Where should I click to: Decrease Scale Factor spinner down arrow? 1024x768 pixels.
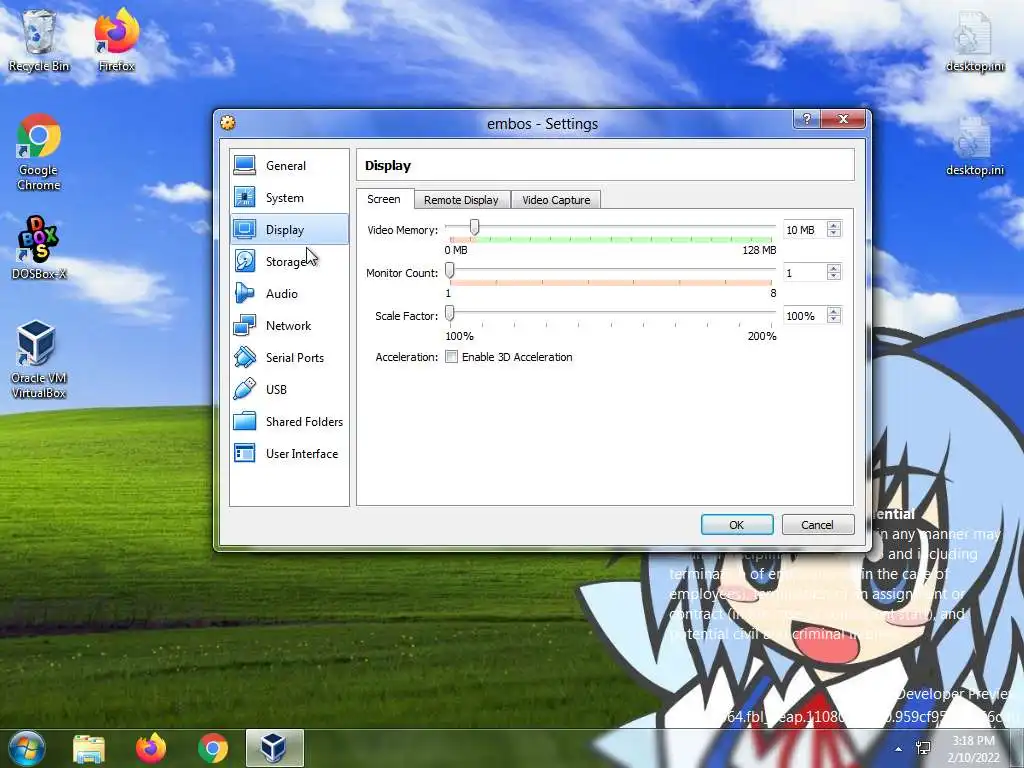pyautogui.click(x=833, y=319)
